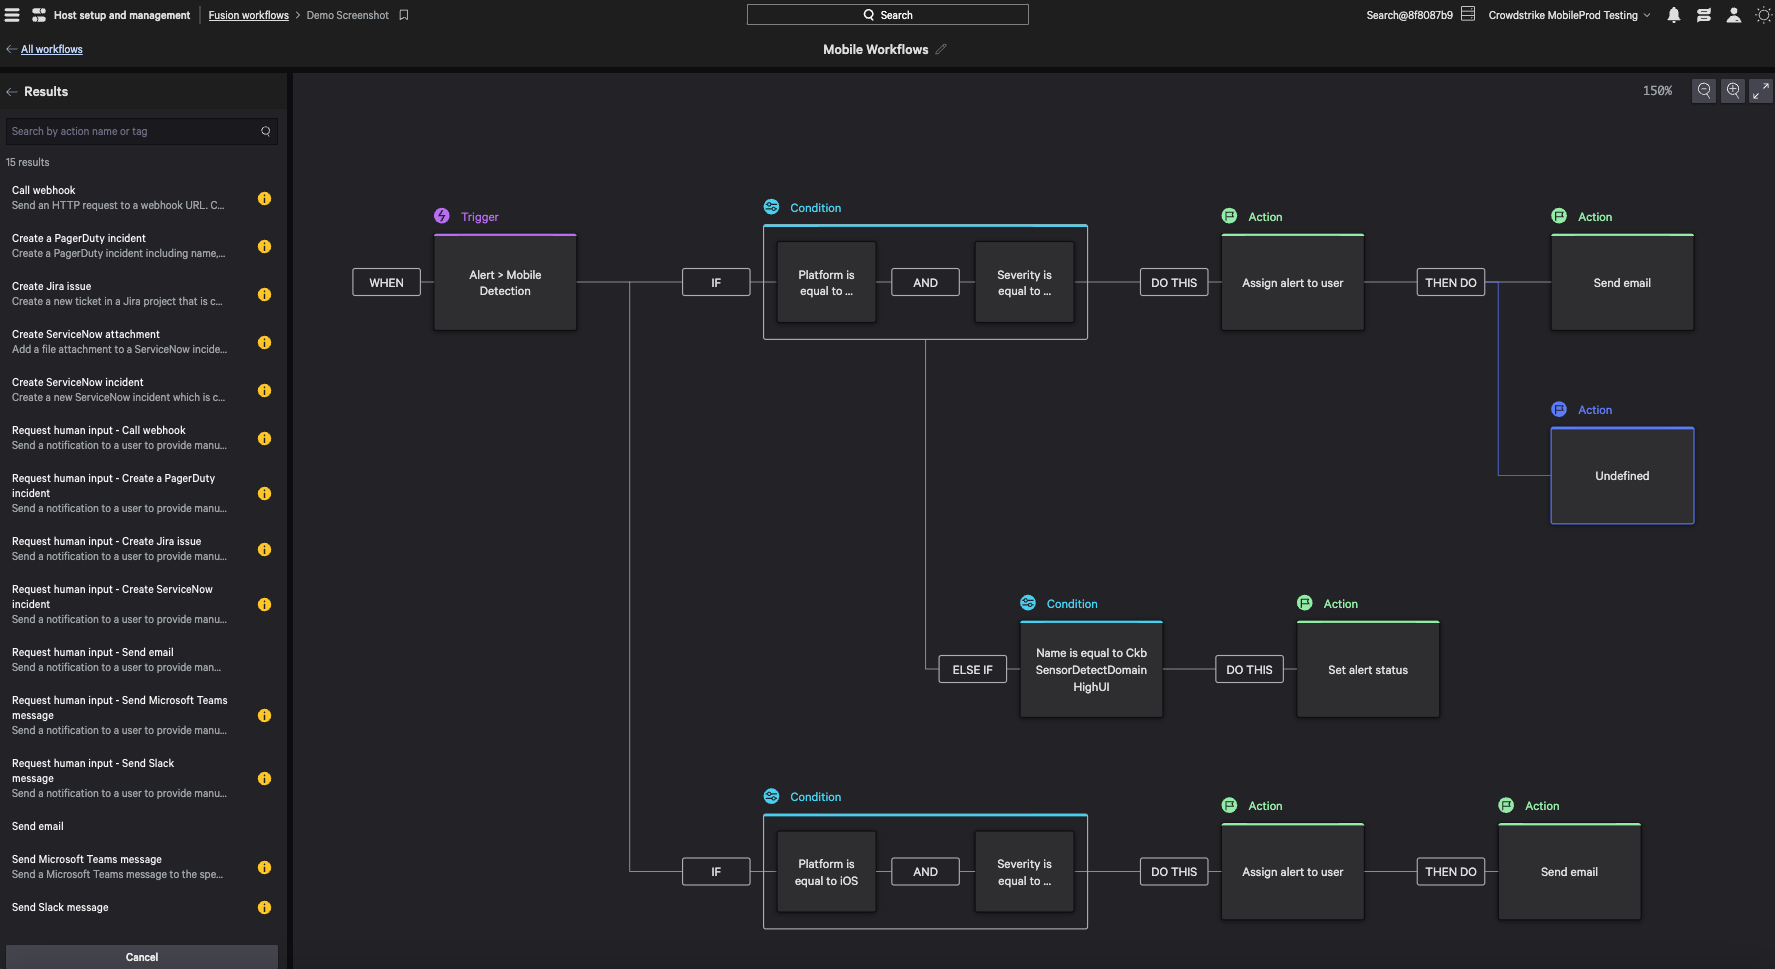Click the Falcon logo icon beside Host setup
The width and height of the screenshot is (1775, 969).
coord(39,15)
